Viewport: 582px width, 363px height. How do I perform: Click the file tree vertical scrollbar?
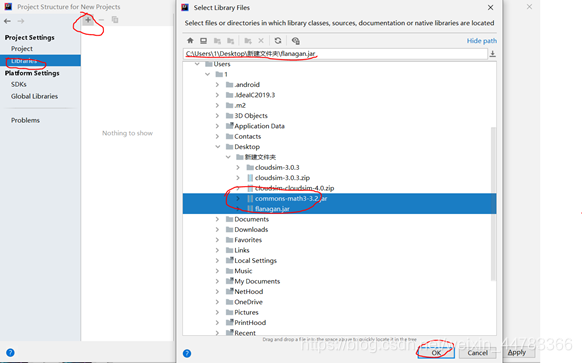[493, 204]
